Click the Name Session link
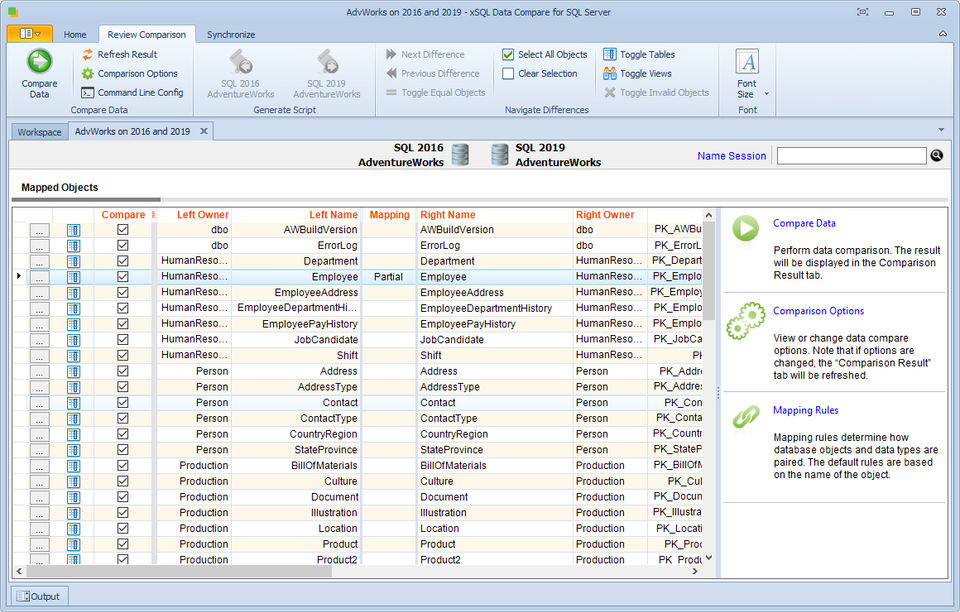The image size is (960, 612). click(732, 156)
